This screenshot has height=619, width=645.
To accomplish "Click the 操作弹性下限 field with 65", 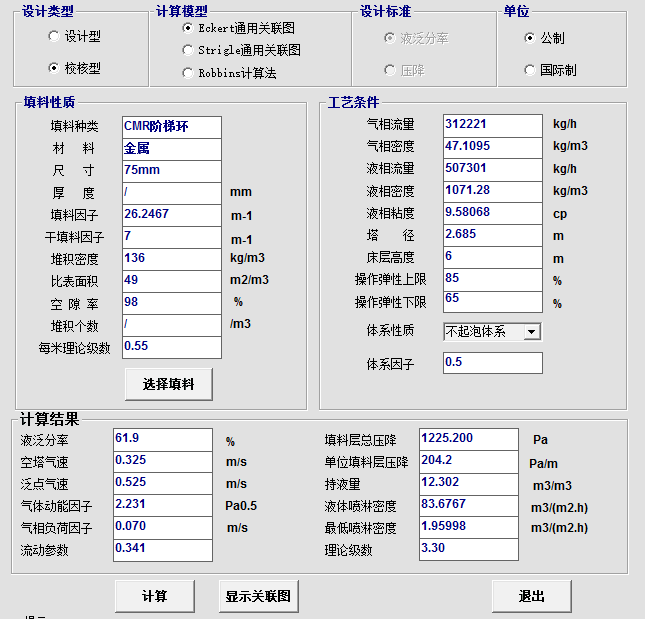I will (x=493, y=301).
